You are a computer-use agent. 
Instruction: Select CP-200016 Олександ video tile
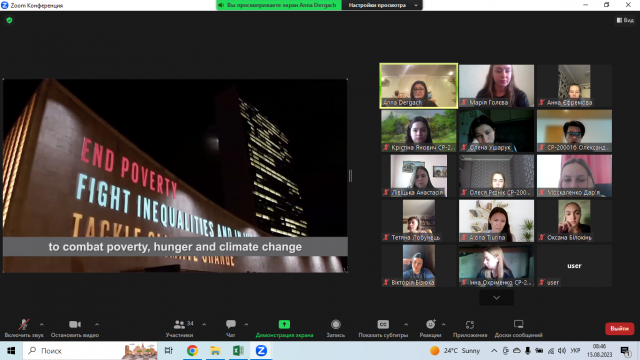coord(574,131)
